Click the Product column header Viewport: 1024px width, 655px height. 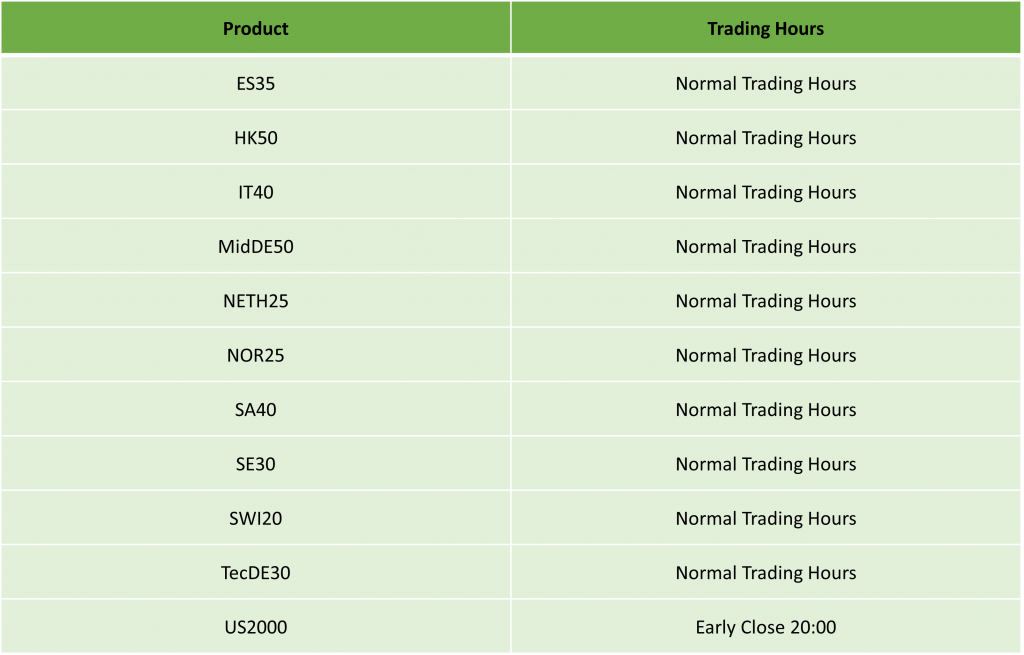point(255,28)
